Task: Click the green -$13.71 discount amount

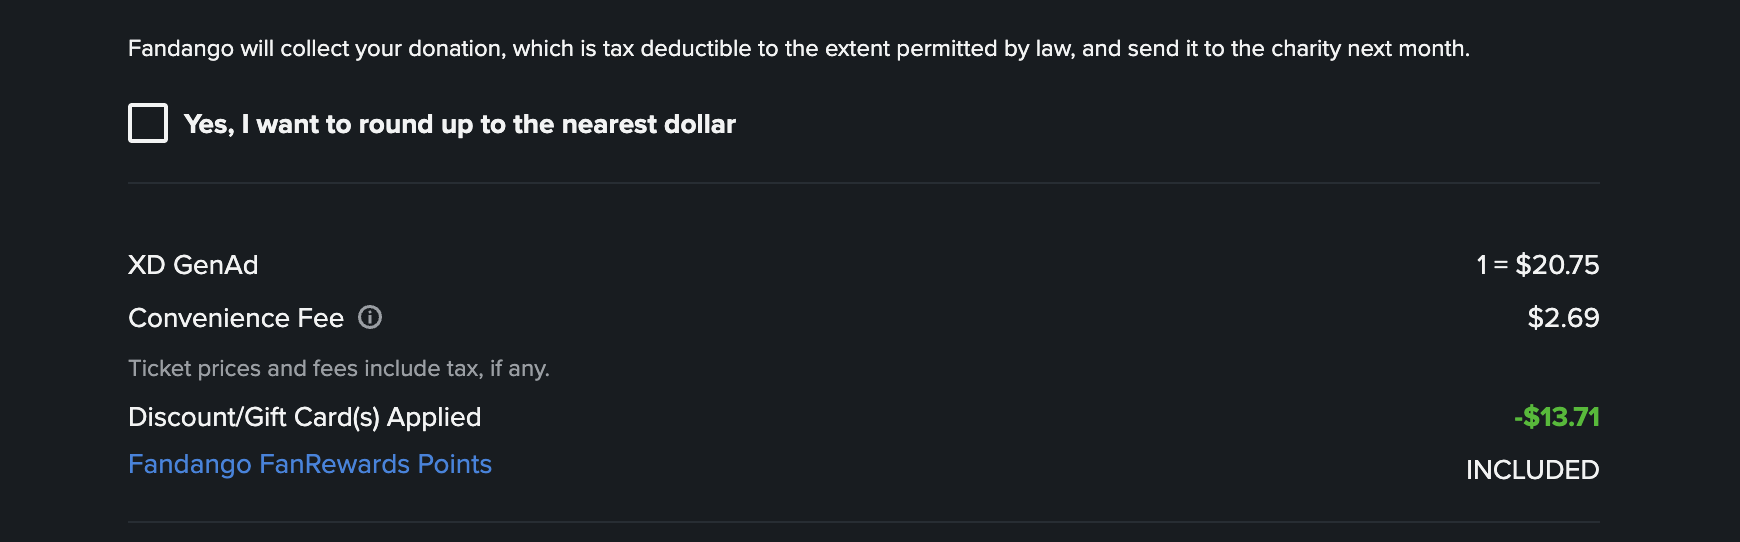Action: 1556,417
